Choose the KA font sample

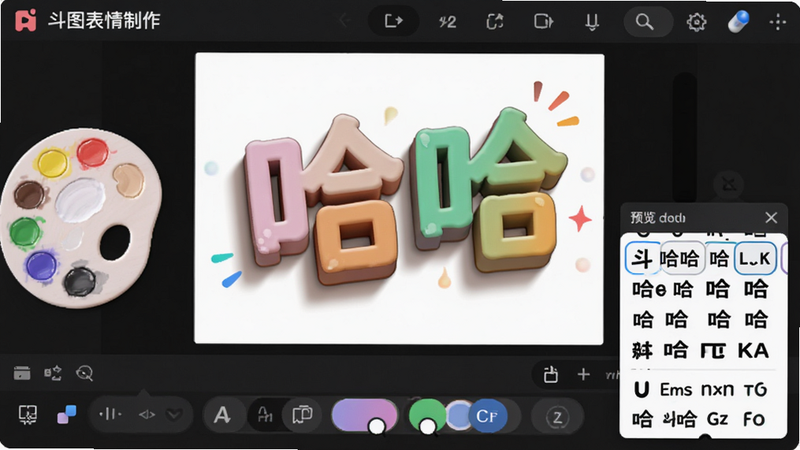(753, 351)
